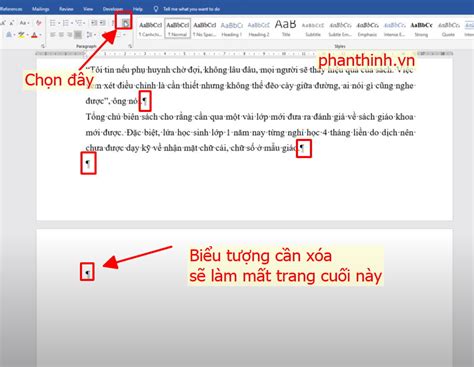Click the Change Case Aa icon
This screenshot has height=367, width=474.
tap(23, 23)
